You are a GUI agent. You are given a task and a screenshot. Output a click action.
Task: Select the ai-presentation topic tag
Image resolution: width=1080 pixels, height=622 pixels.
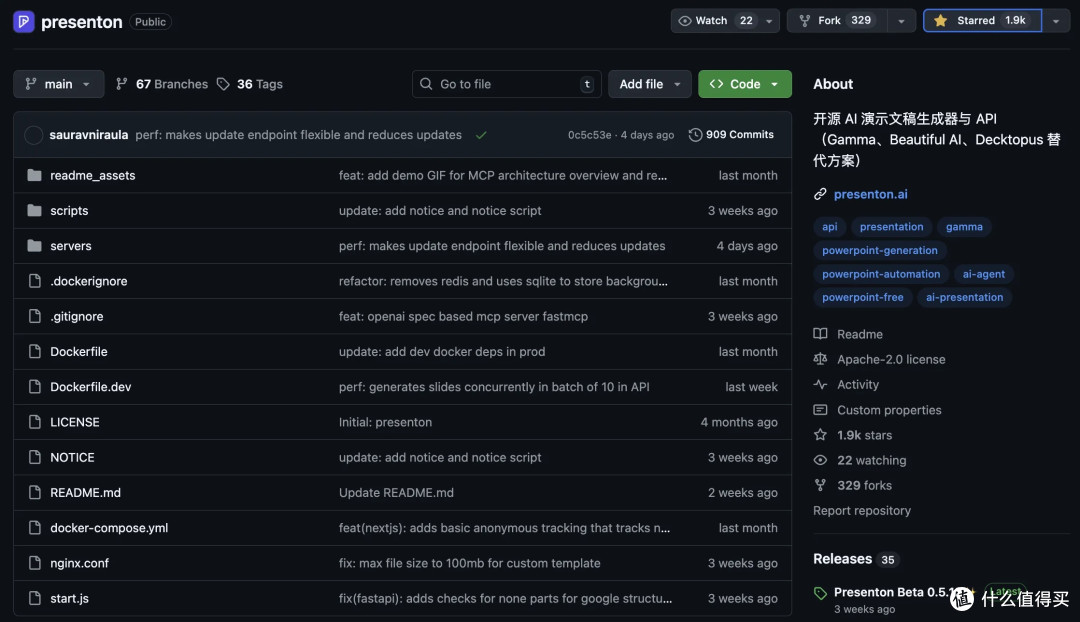coord(964,298)
